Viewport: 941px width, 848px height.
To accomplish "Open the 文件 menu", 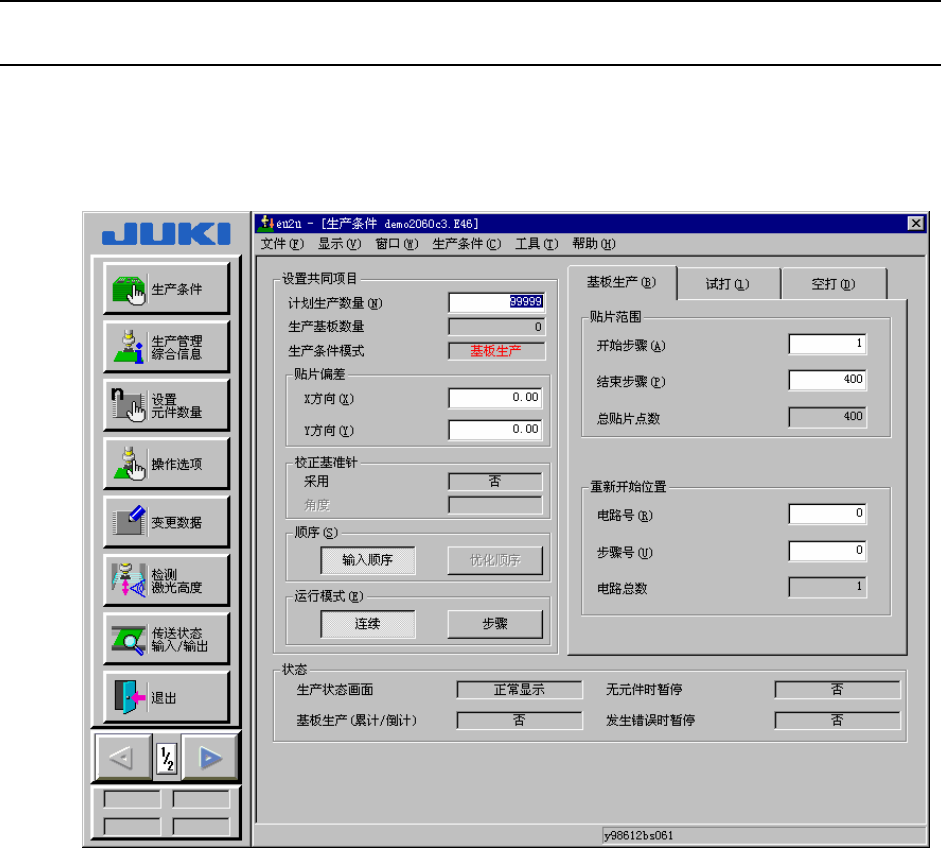I will click(x=284, y=243).
